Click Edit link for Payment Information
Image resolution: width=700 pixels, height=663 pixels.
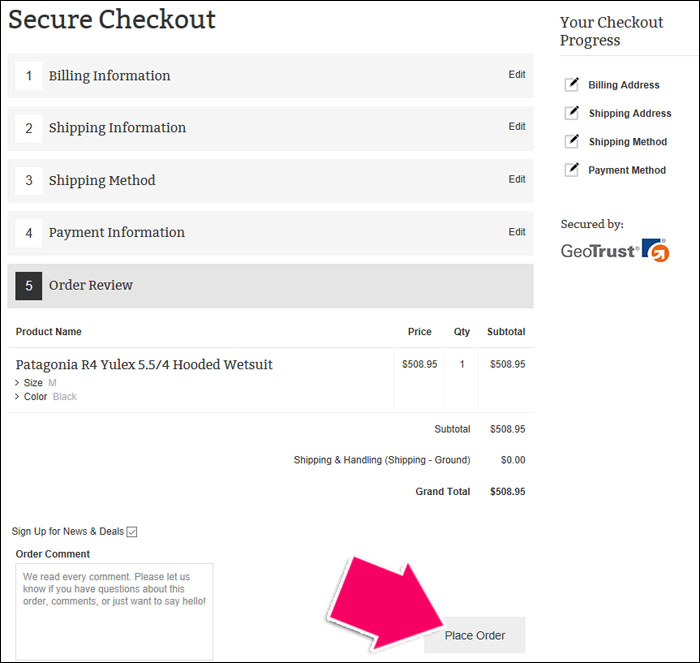pos(517,232)
